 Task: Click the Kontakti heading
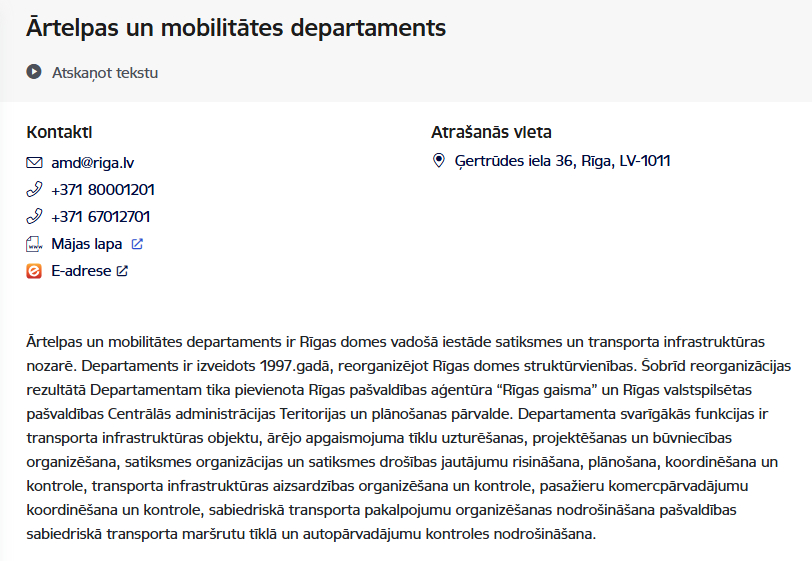pos(59,132)
